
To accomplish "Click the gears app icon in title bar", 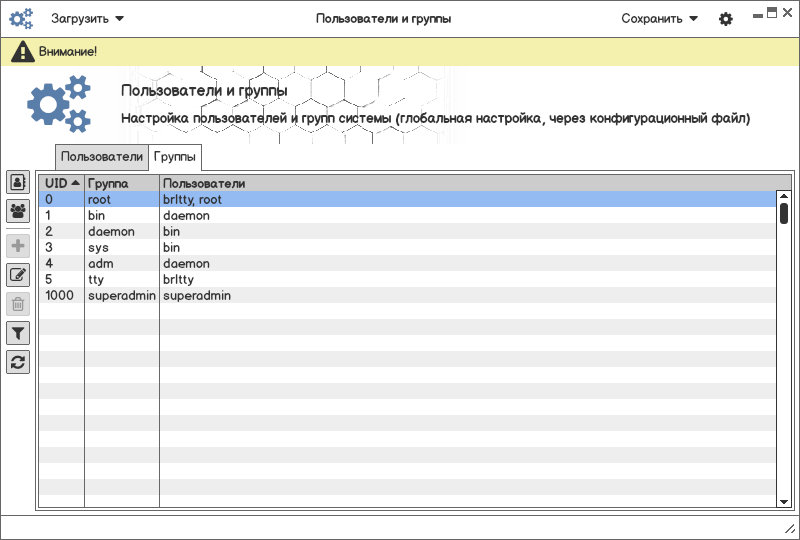I will click(x=21, y=18).
